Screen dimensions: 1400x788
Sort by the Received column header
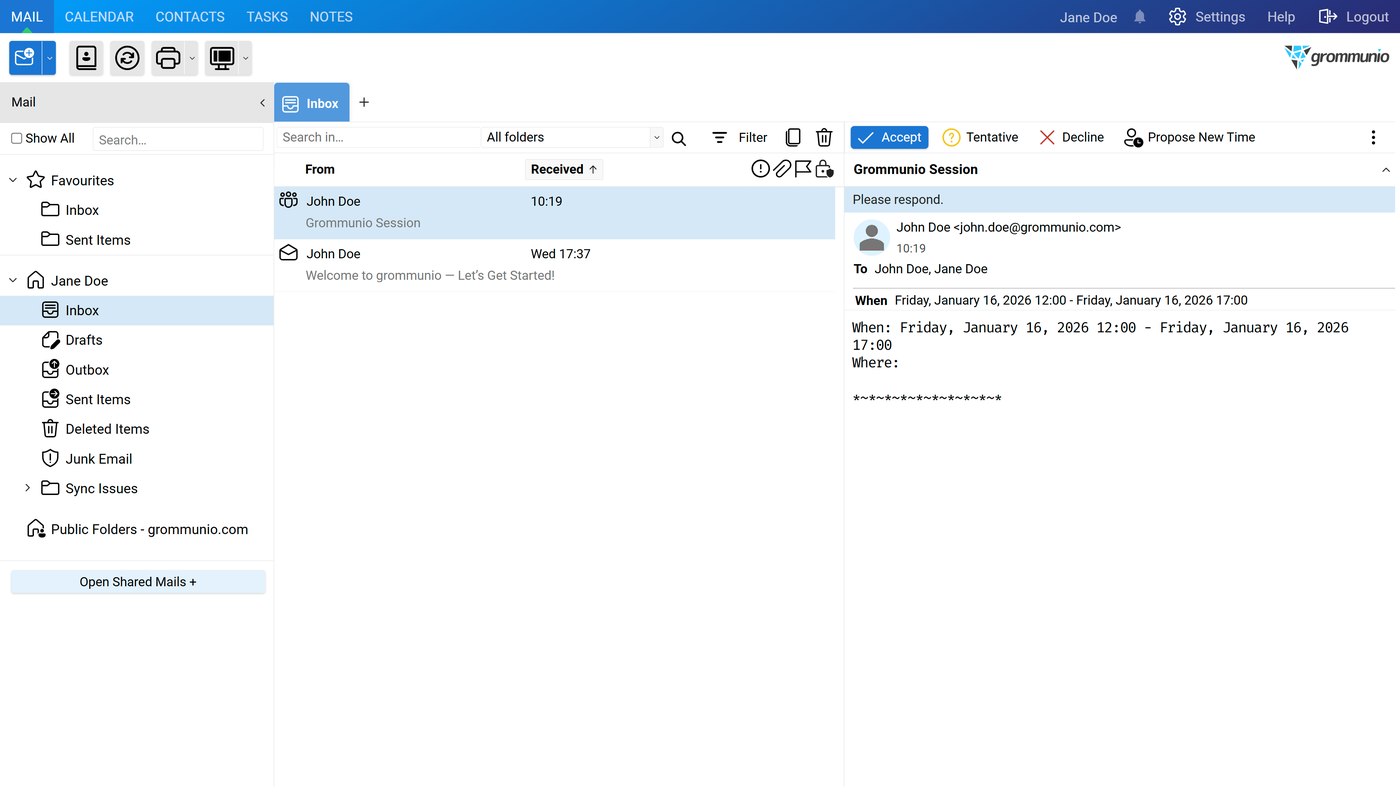[564, 169]
